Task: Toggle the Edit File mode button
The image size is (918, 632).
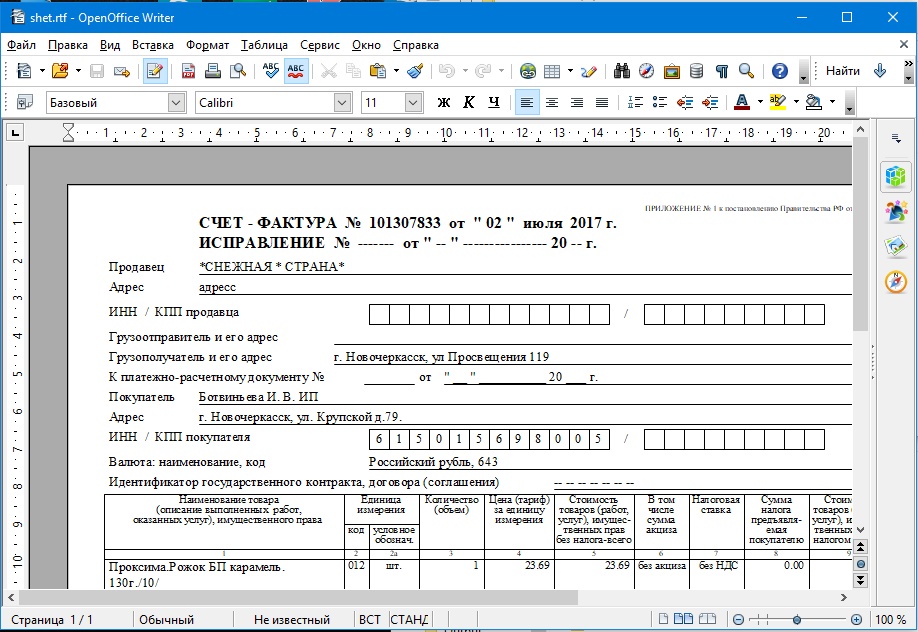Action: click(x=155, y=71)
